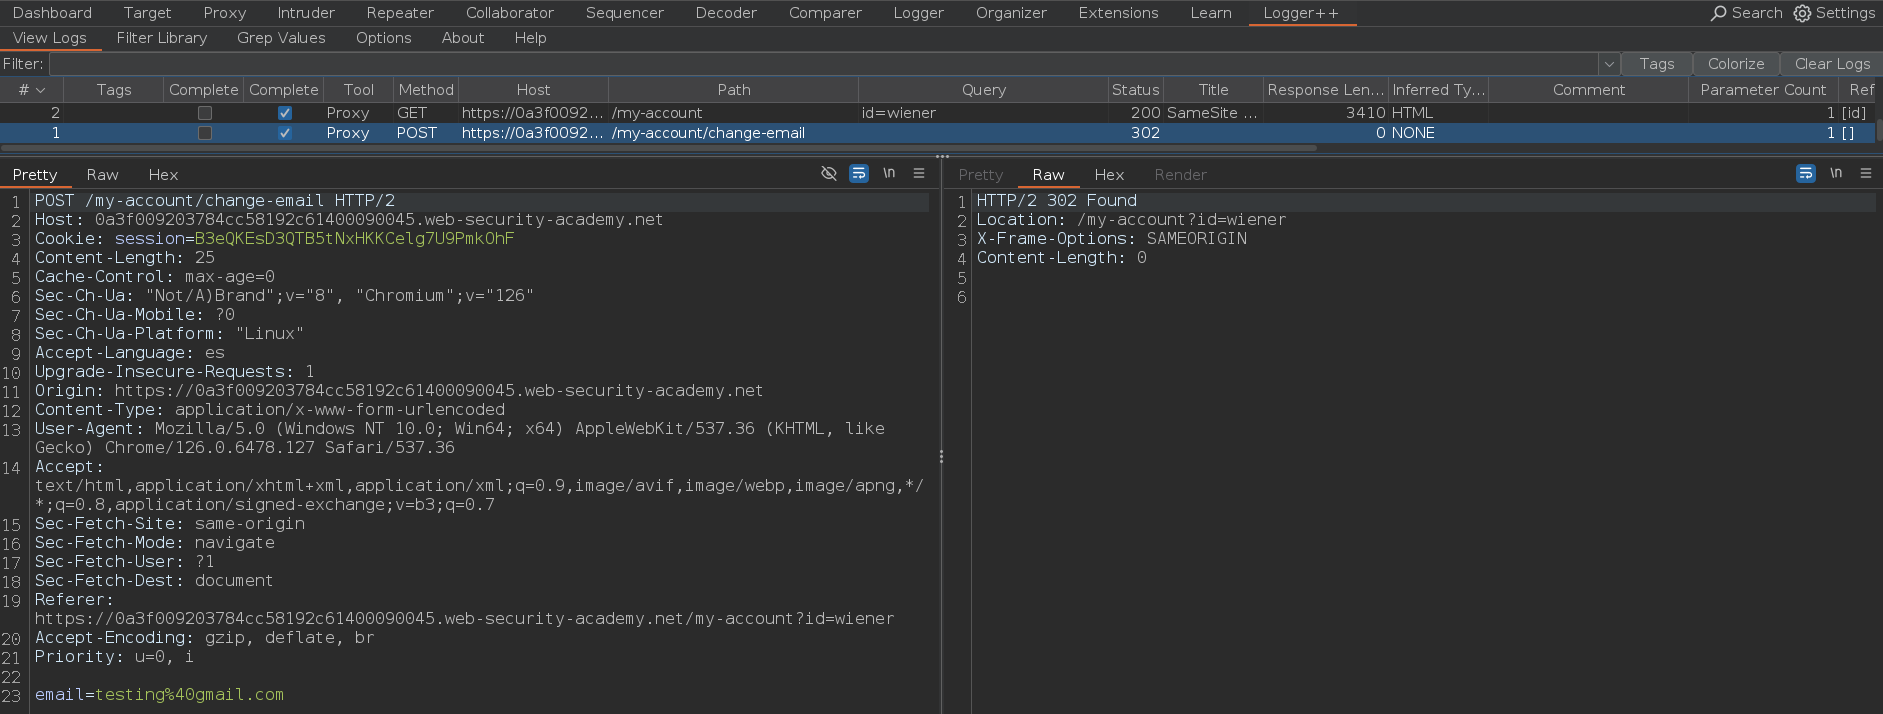Switch response view to Pretty
This screenshot has width=1883, height=714.
[x=980, y=175]
